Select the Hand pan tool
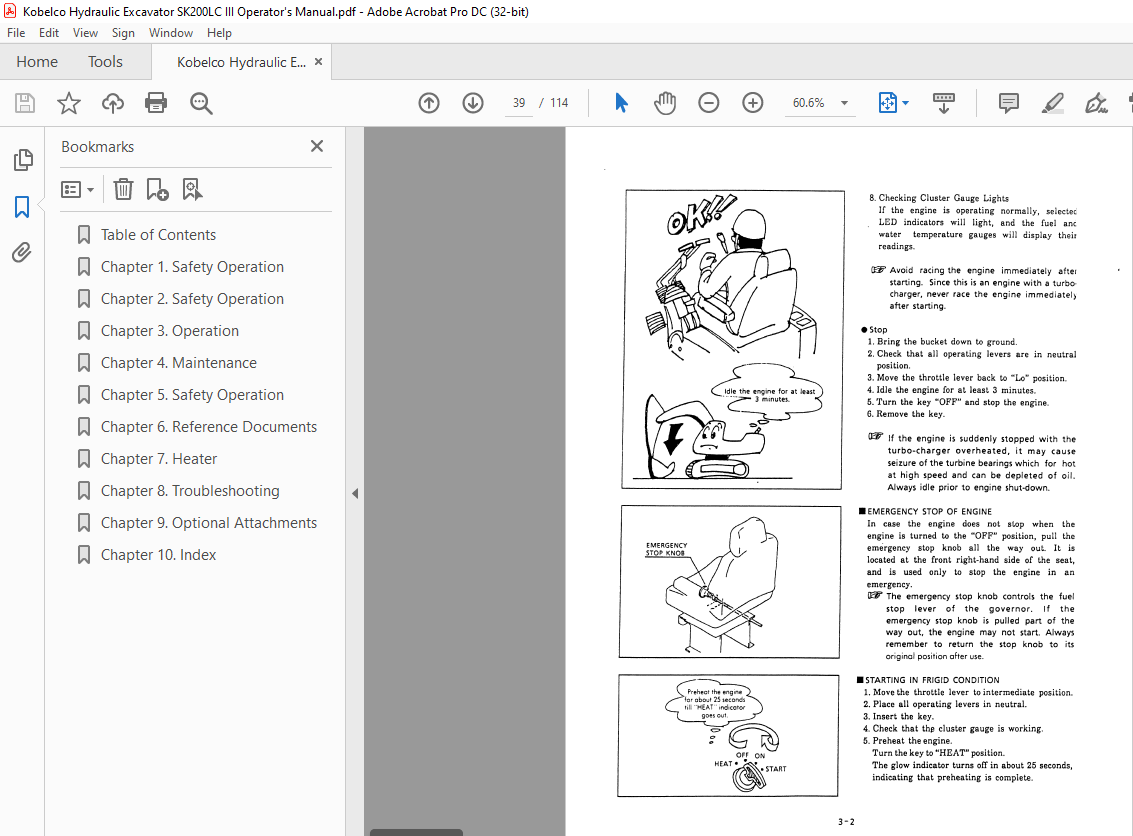Screen dimensions: 1133x836 (x=665, y=103)
